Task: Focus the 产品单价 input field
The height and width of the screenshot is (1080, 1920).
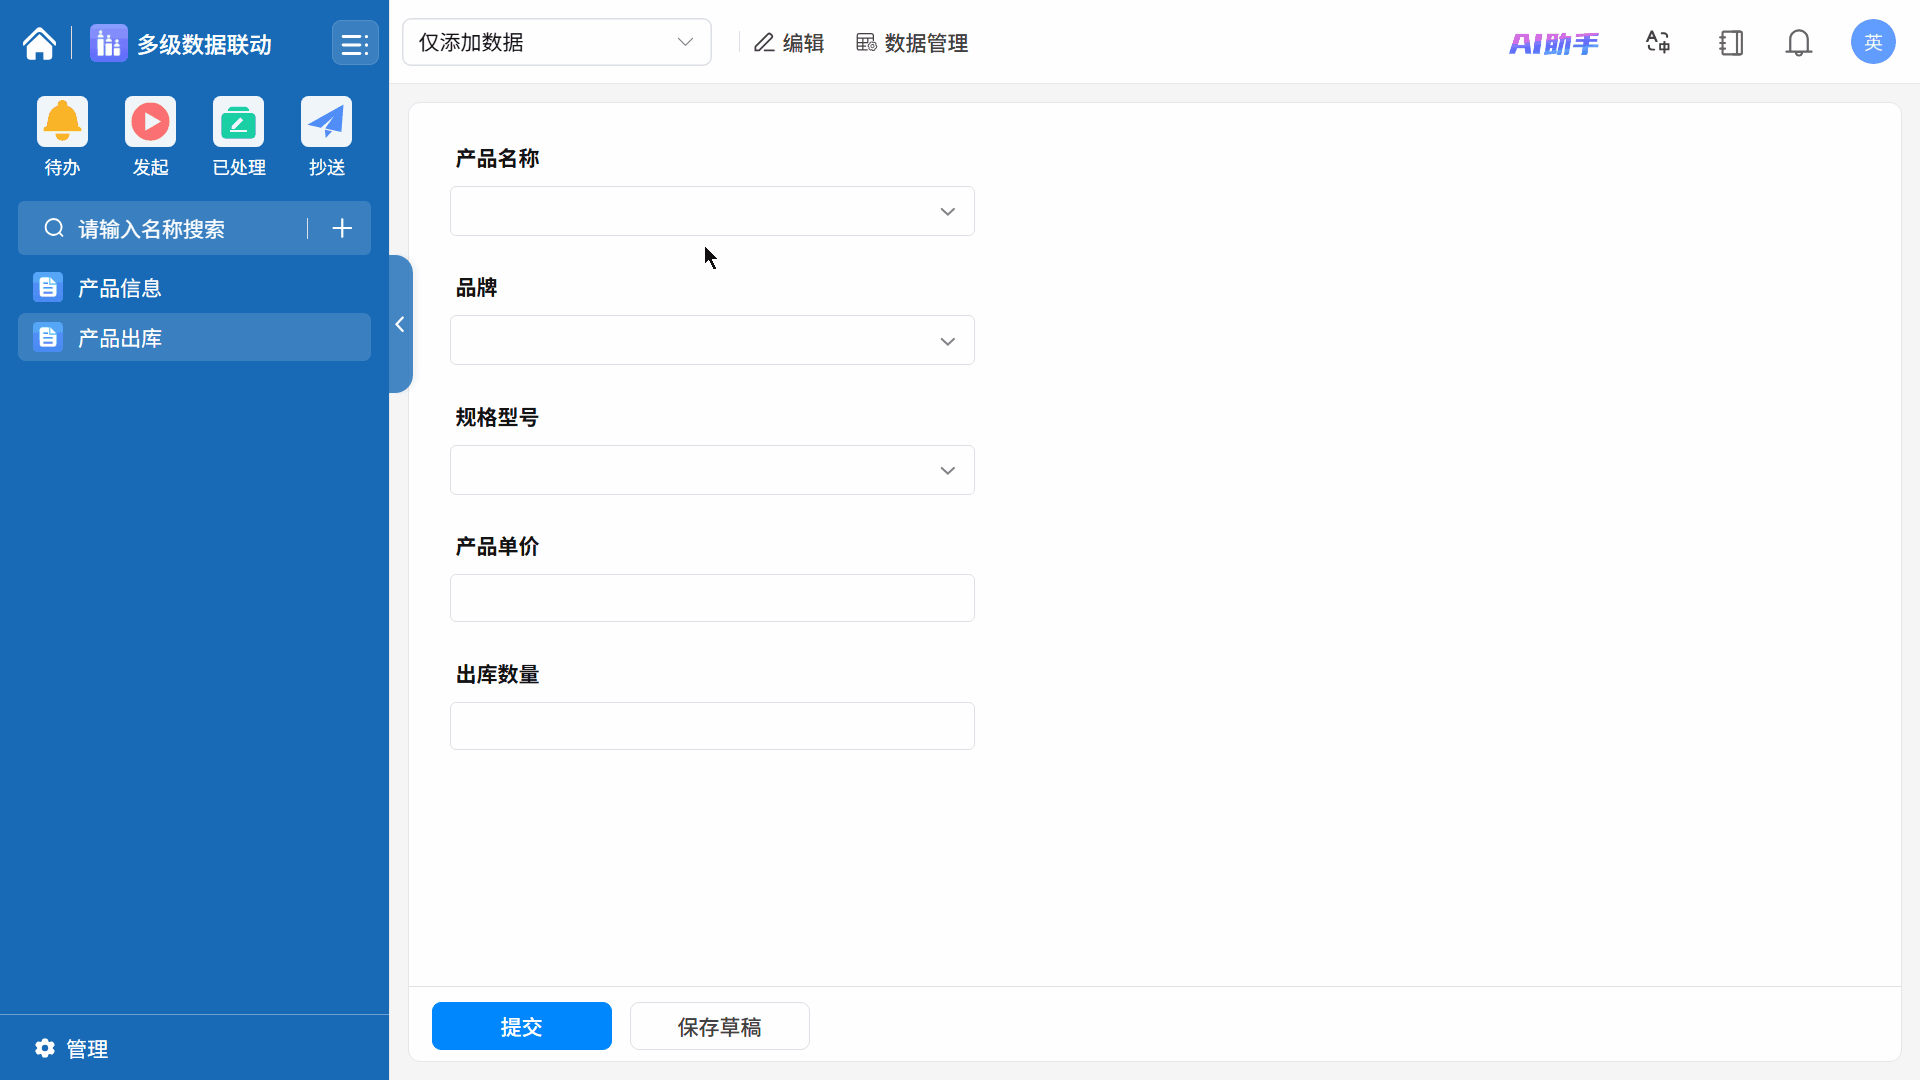Action: pyautogui.click(x=712, y=599)
